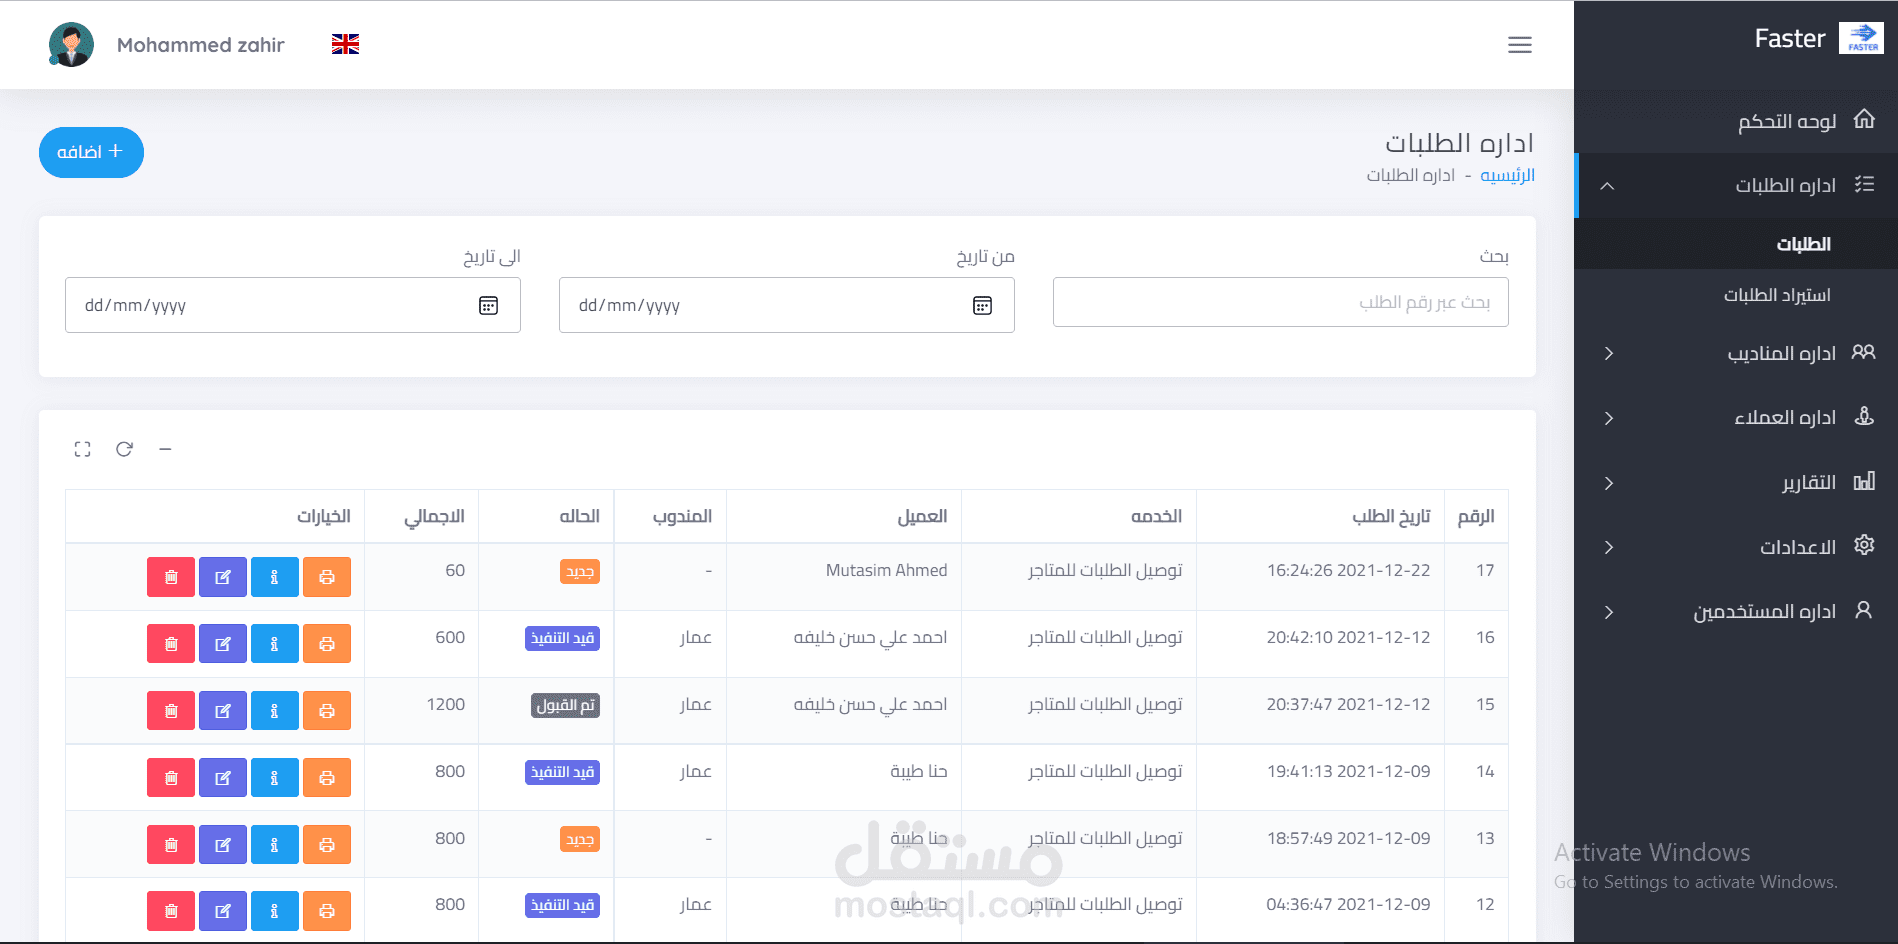Click قيد التنفيذ badge of order 16
The width and height of the screenshot is (1898, 944).
[x=562, y=638]
